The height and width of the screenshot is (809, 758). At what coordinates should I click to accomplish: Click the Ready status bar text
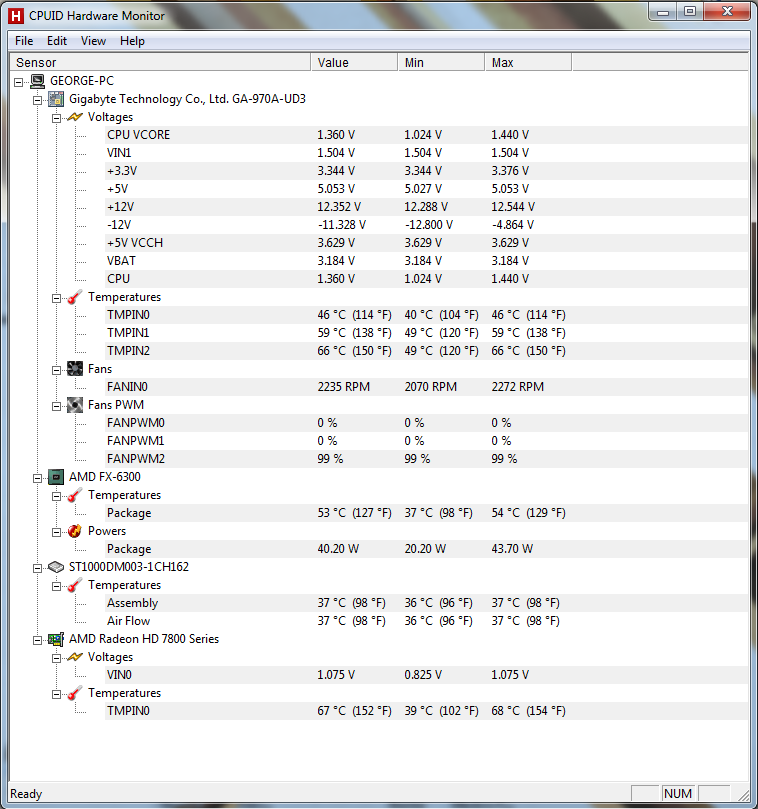[26, 794]
